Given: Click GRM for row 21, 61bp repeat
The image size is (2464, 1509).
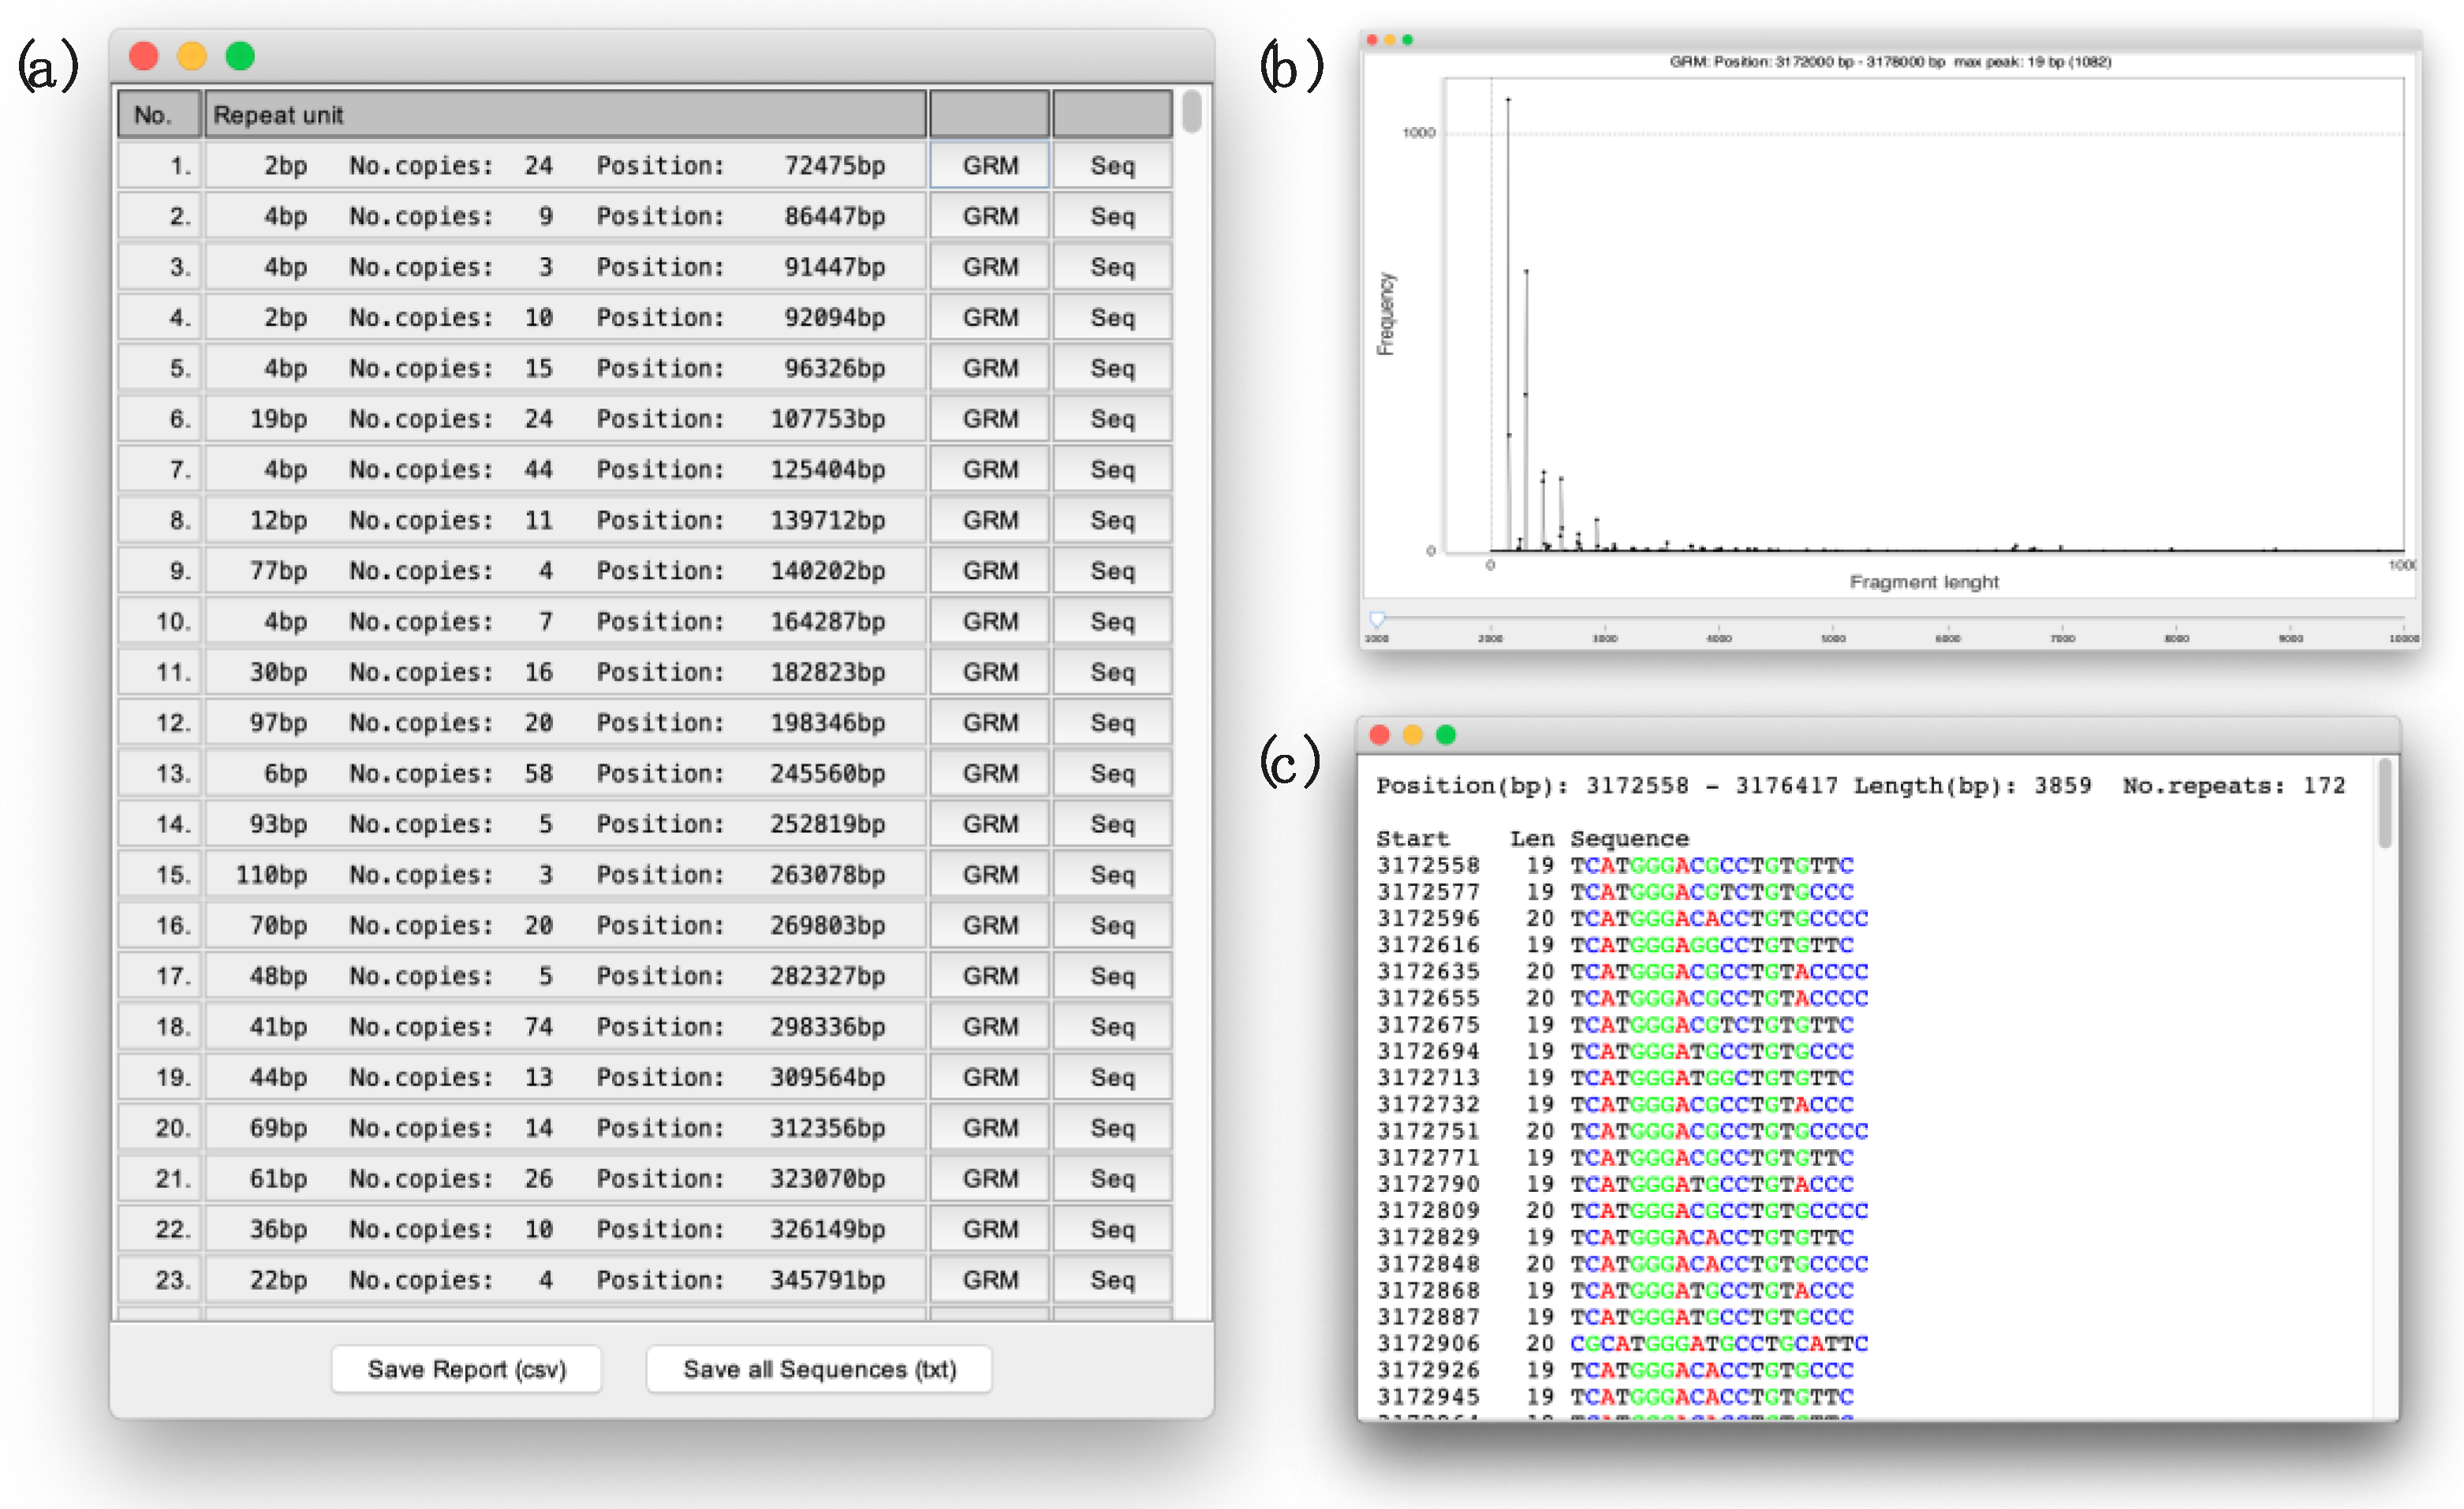Looking at the screenshot, I should coord(989,1178).
